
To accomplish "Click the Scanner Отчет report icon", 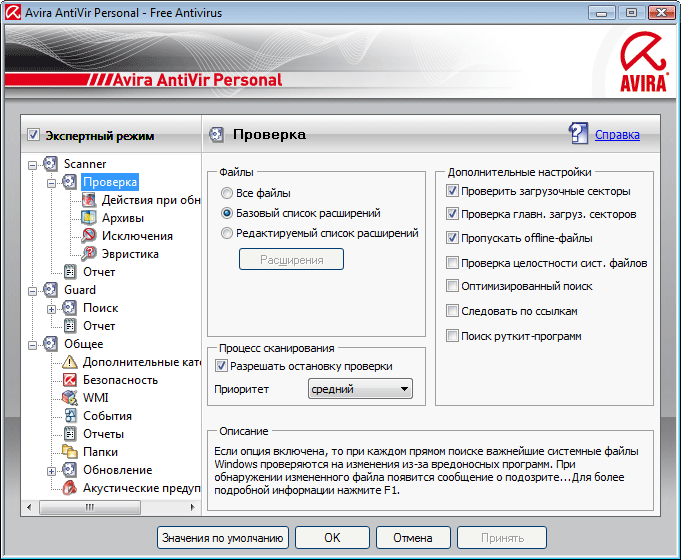I will click(69, 272).
